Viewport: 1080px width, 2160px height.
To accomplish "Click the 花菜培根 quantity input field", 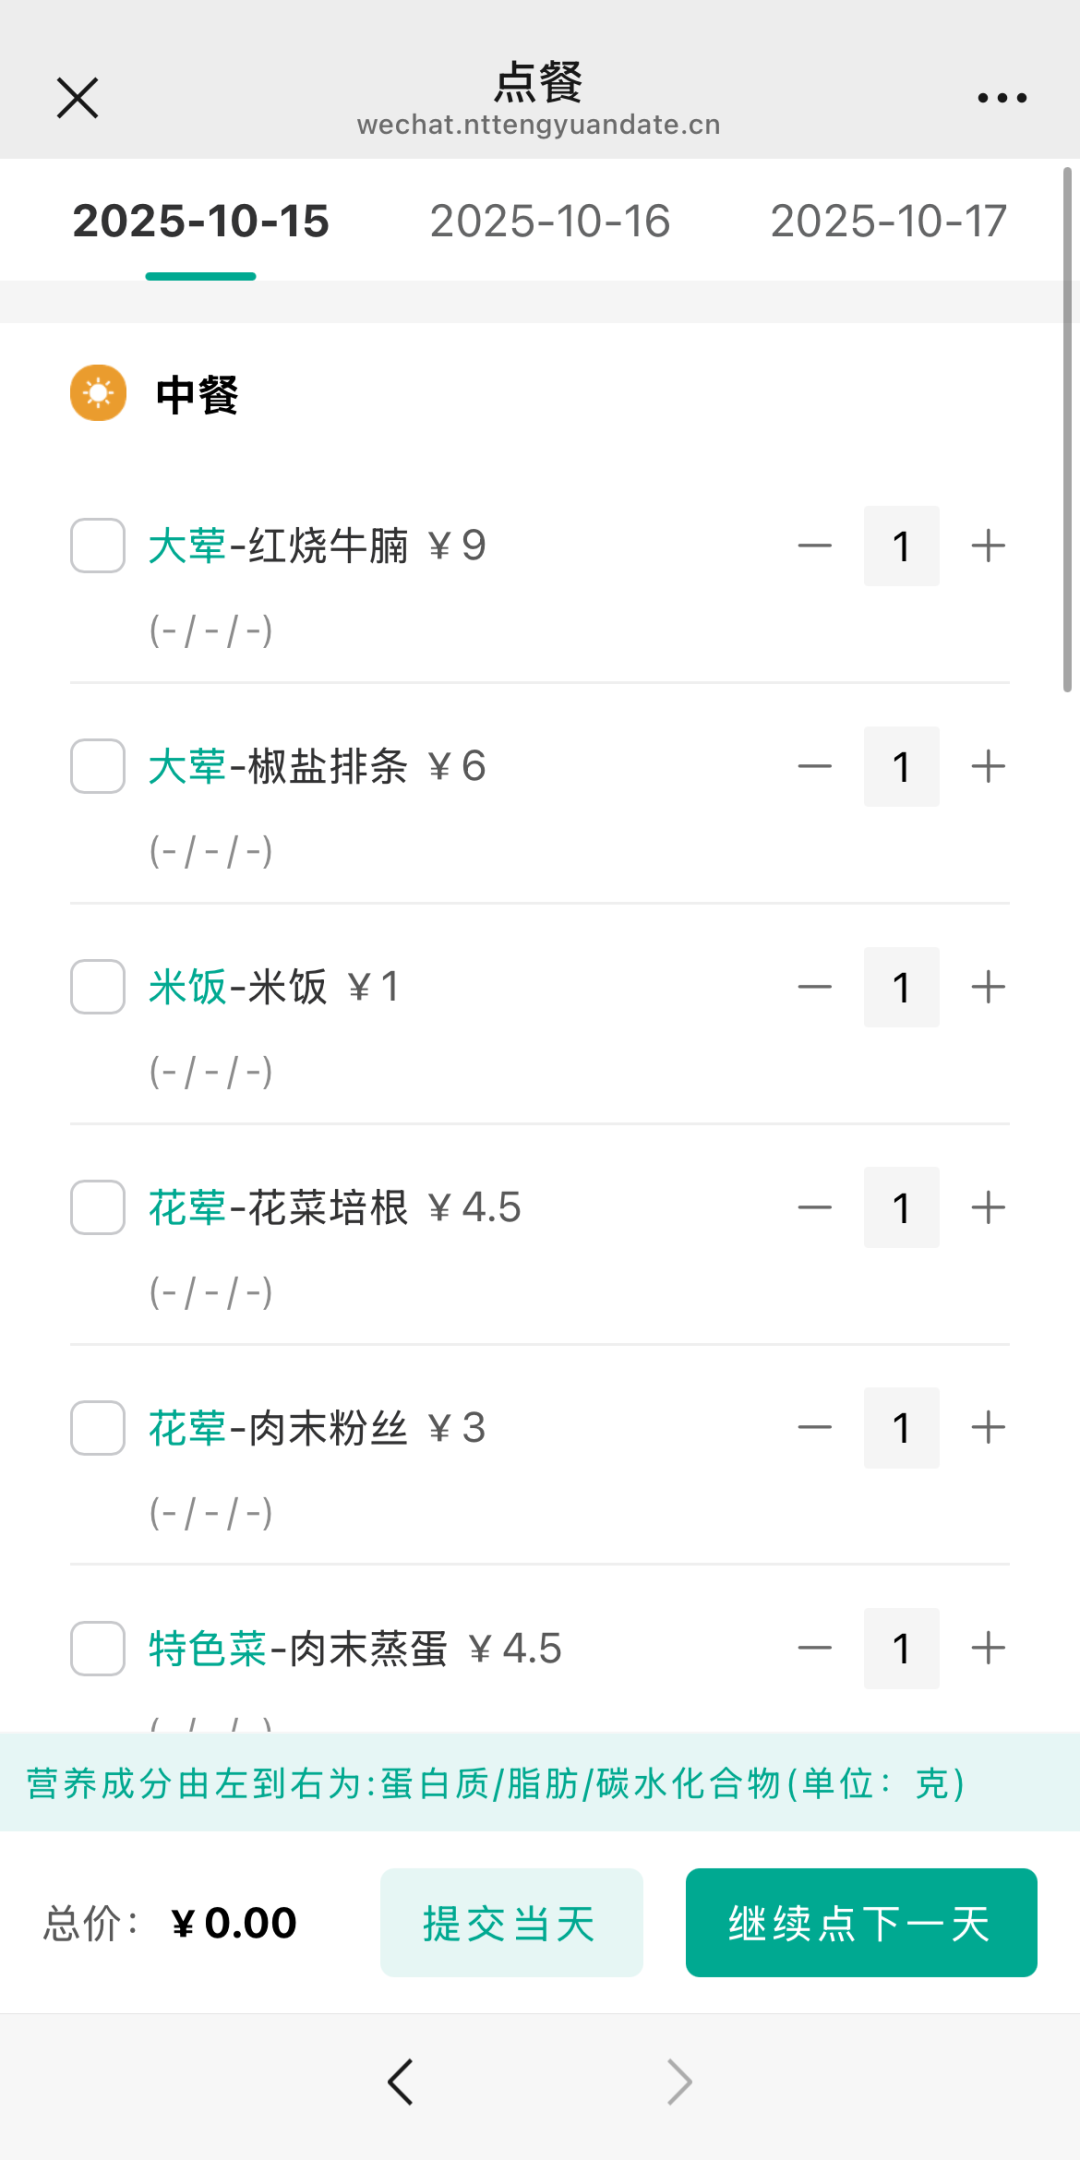I will (x=901, y=1208).
